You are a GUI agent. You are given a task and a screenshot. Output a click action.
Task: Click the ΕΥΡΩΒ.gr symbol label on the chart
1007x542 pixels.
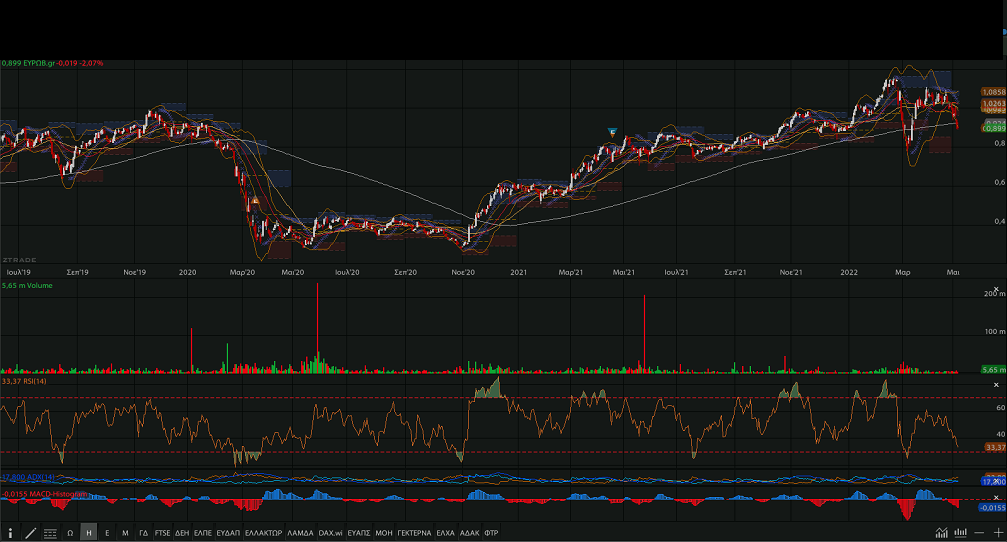coord(38,63)
